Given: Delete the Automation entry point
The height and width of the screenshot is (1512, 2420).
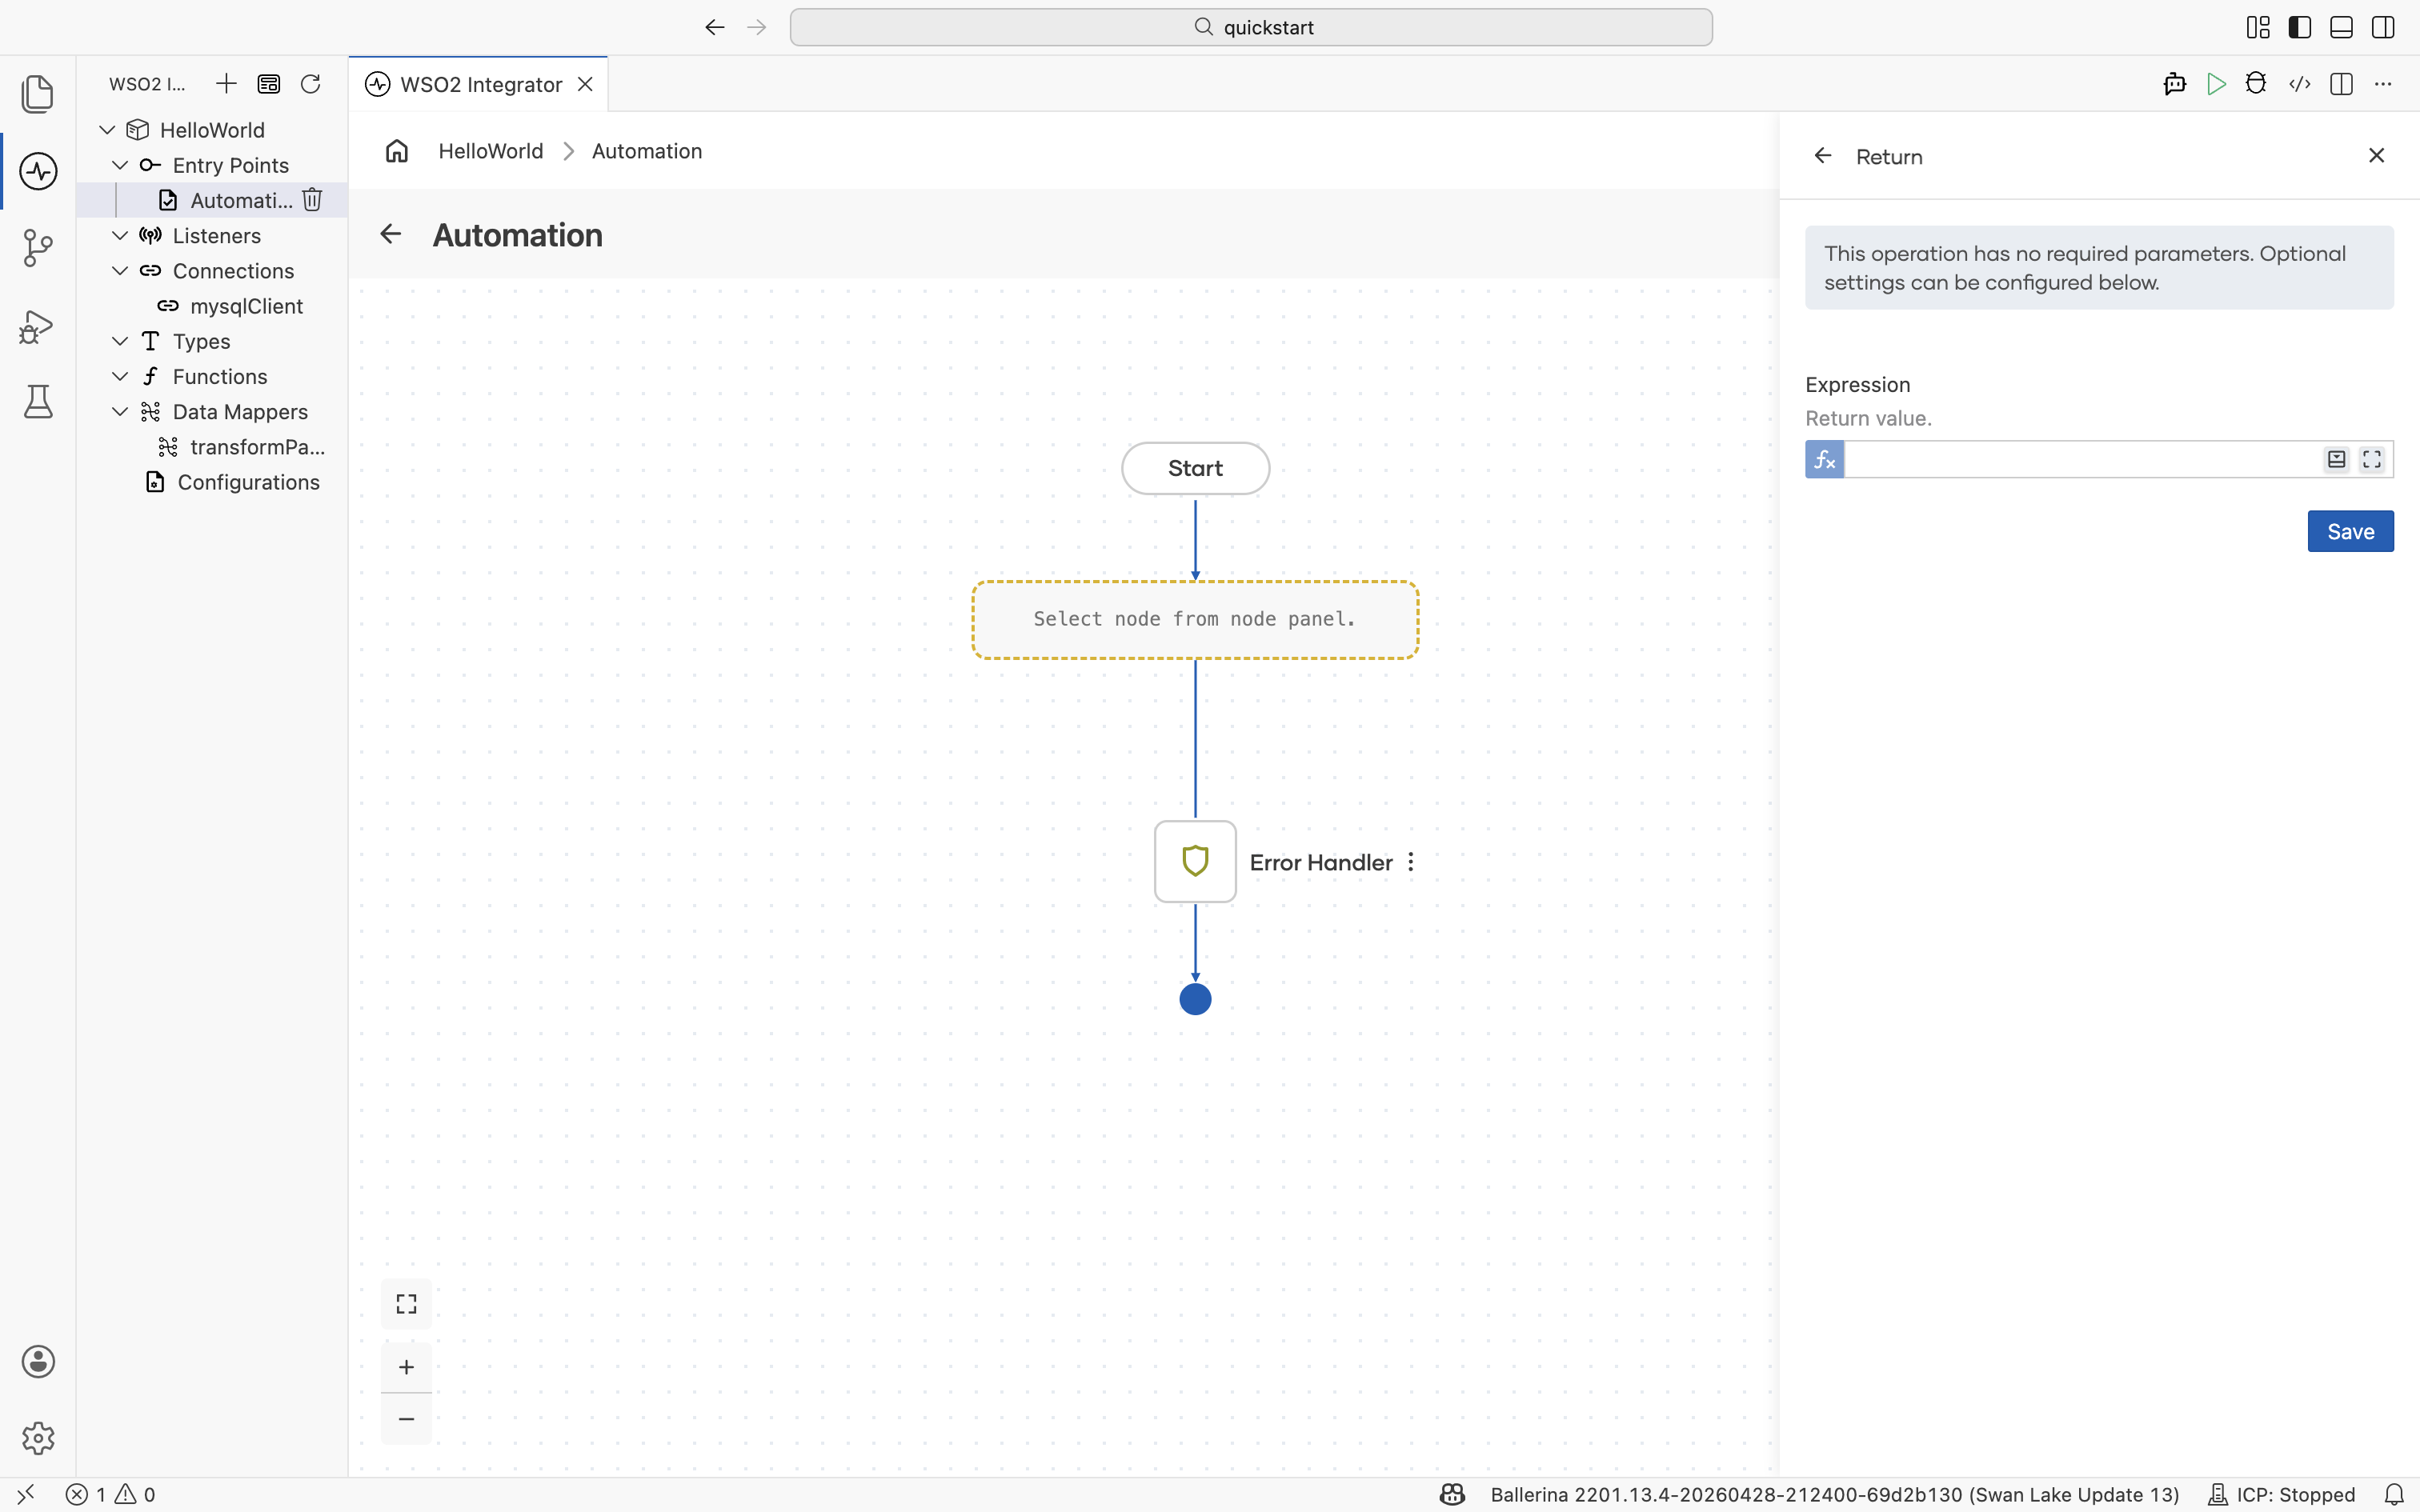Looking at the screenshot, I should [x=312, y=200].
